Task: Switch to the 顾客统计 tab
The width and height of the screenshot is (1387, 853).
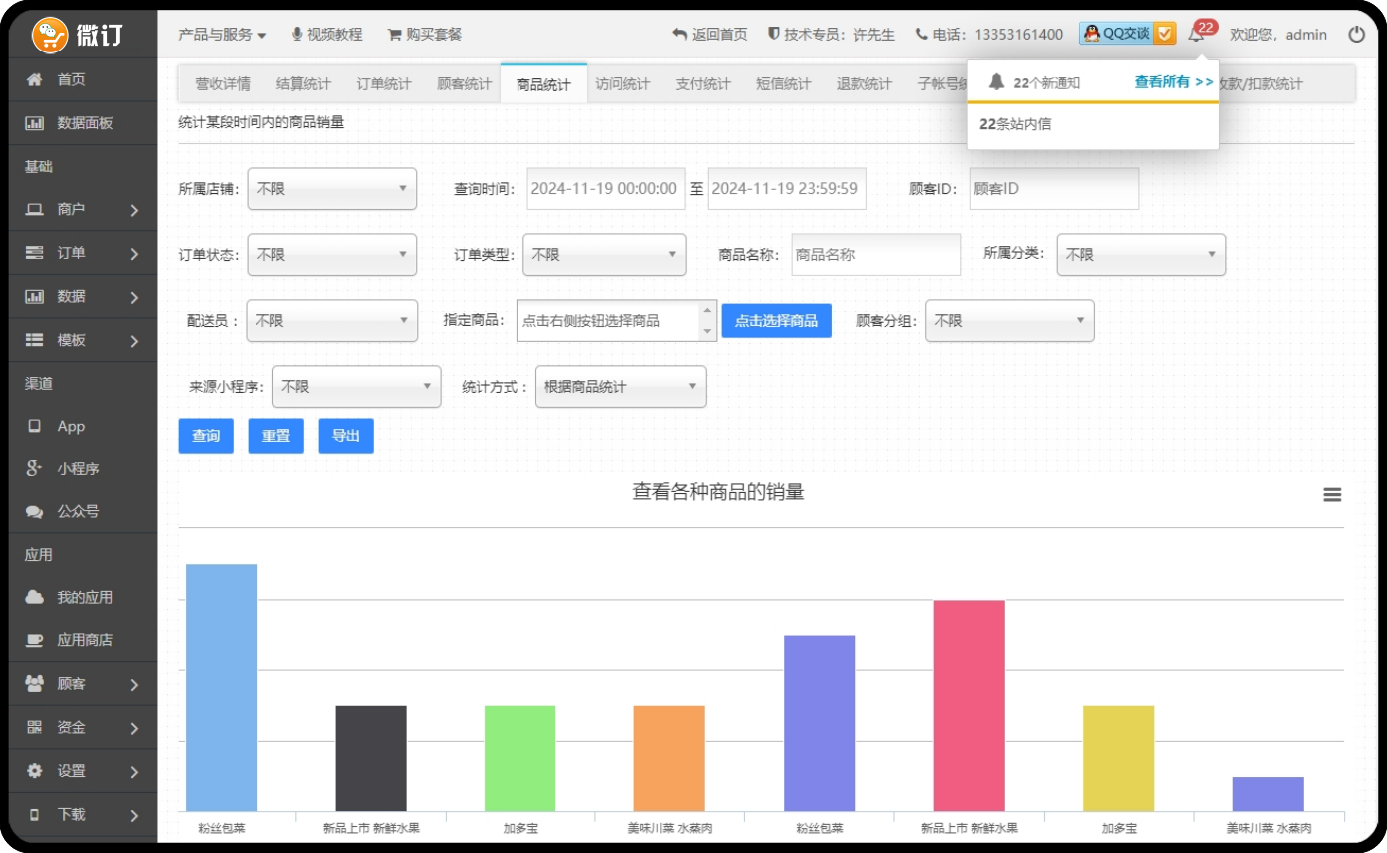Action: tap(465, 84)
